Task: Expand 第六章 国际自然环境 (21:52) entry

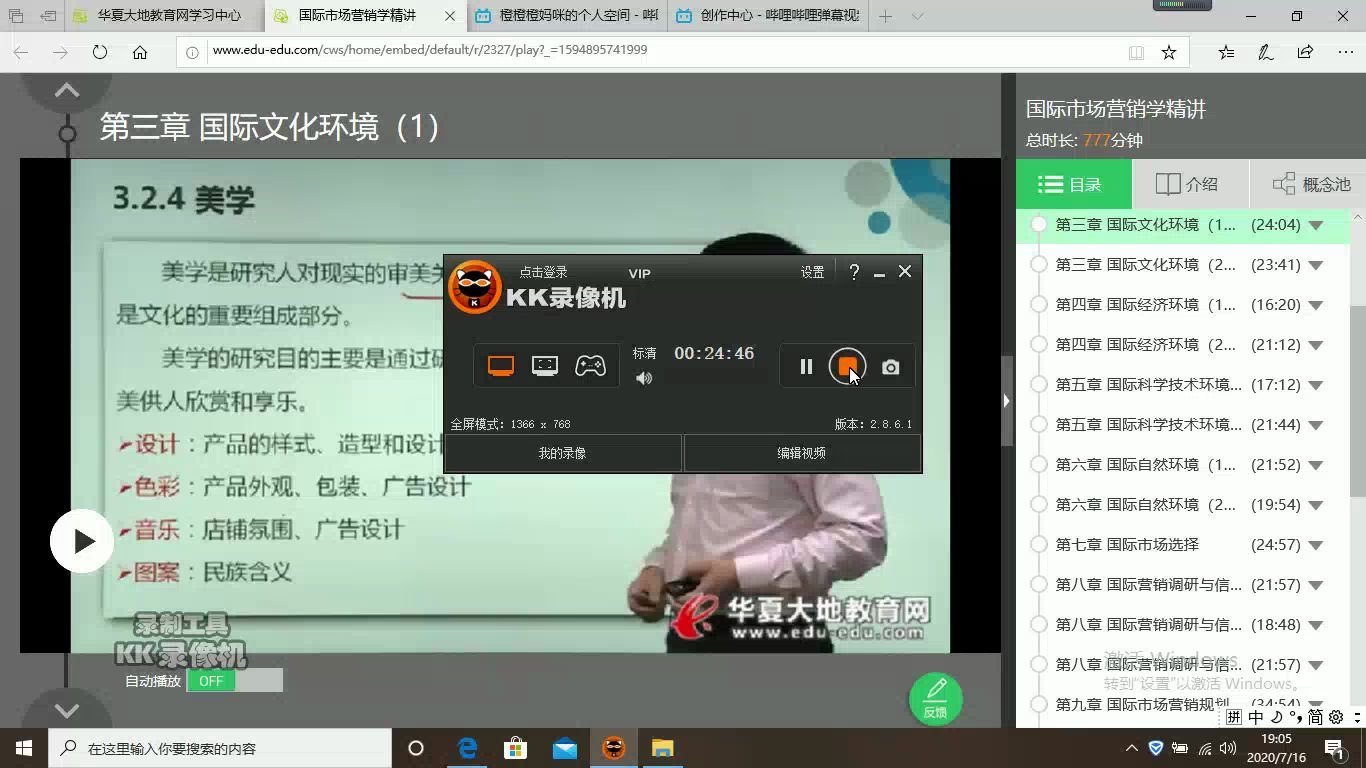Action: pyautogui.click(x=1316, y=465)
